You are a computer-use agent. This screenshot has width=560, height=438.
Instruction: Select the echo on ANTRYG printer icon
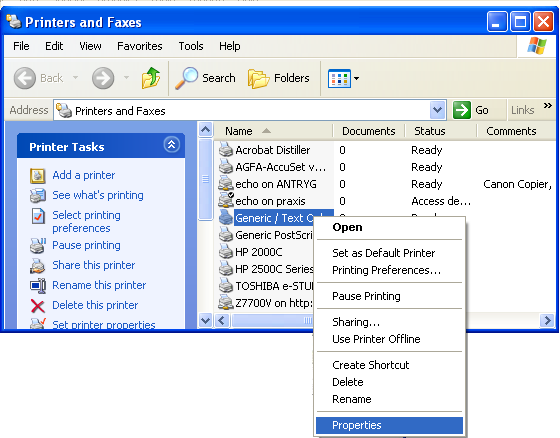tap(226, 184)
